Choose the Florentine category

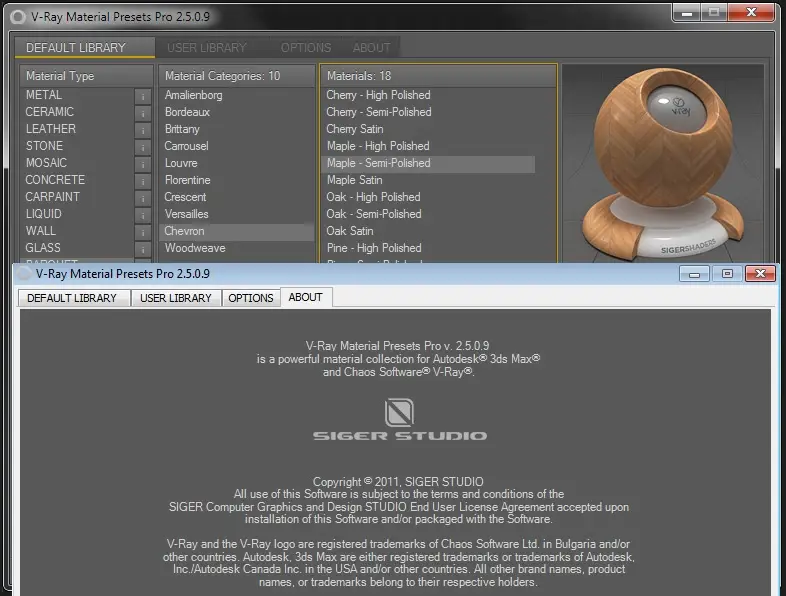236,180
